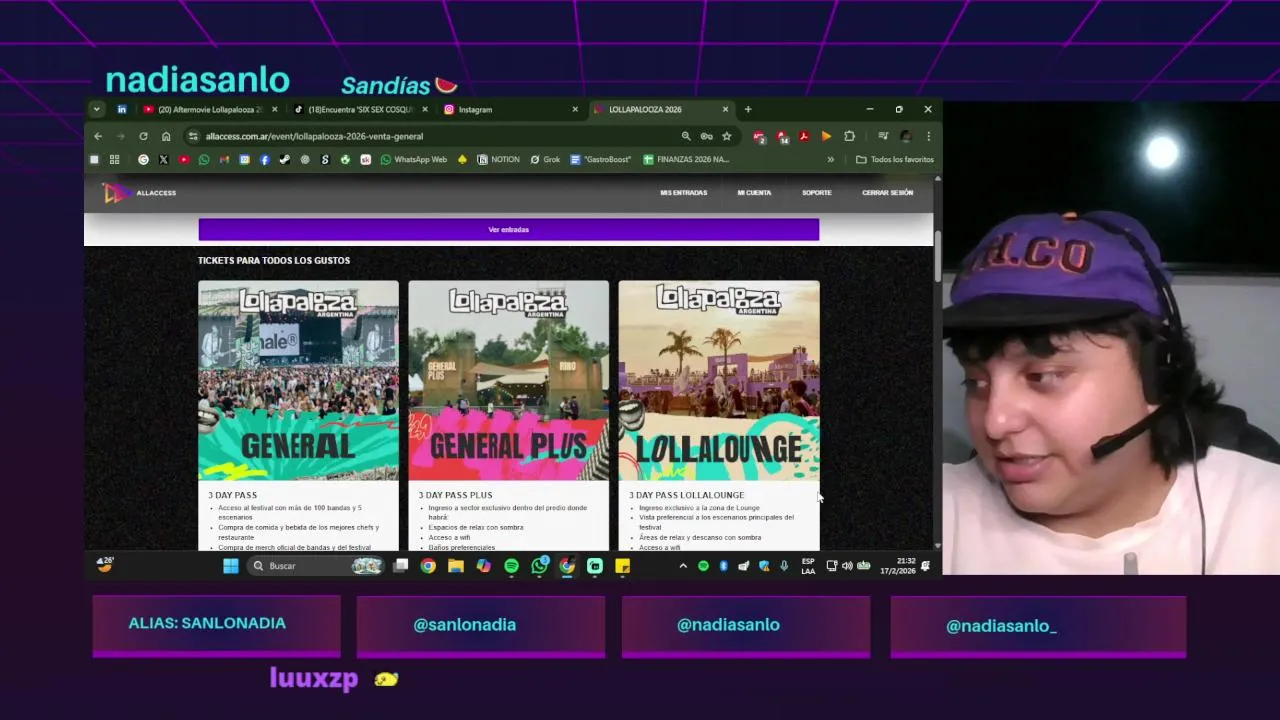This screenshot has height=720, width=1280.
Task: Switch to the SIX SEX COSQUIN TikTok tab
Action: click(360, 109)
